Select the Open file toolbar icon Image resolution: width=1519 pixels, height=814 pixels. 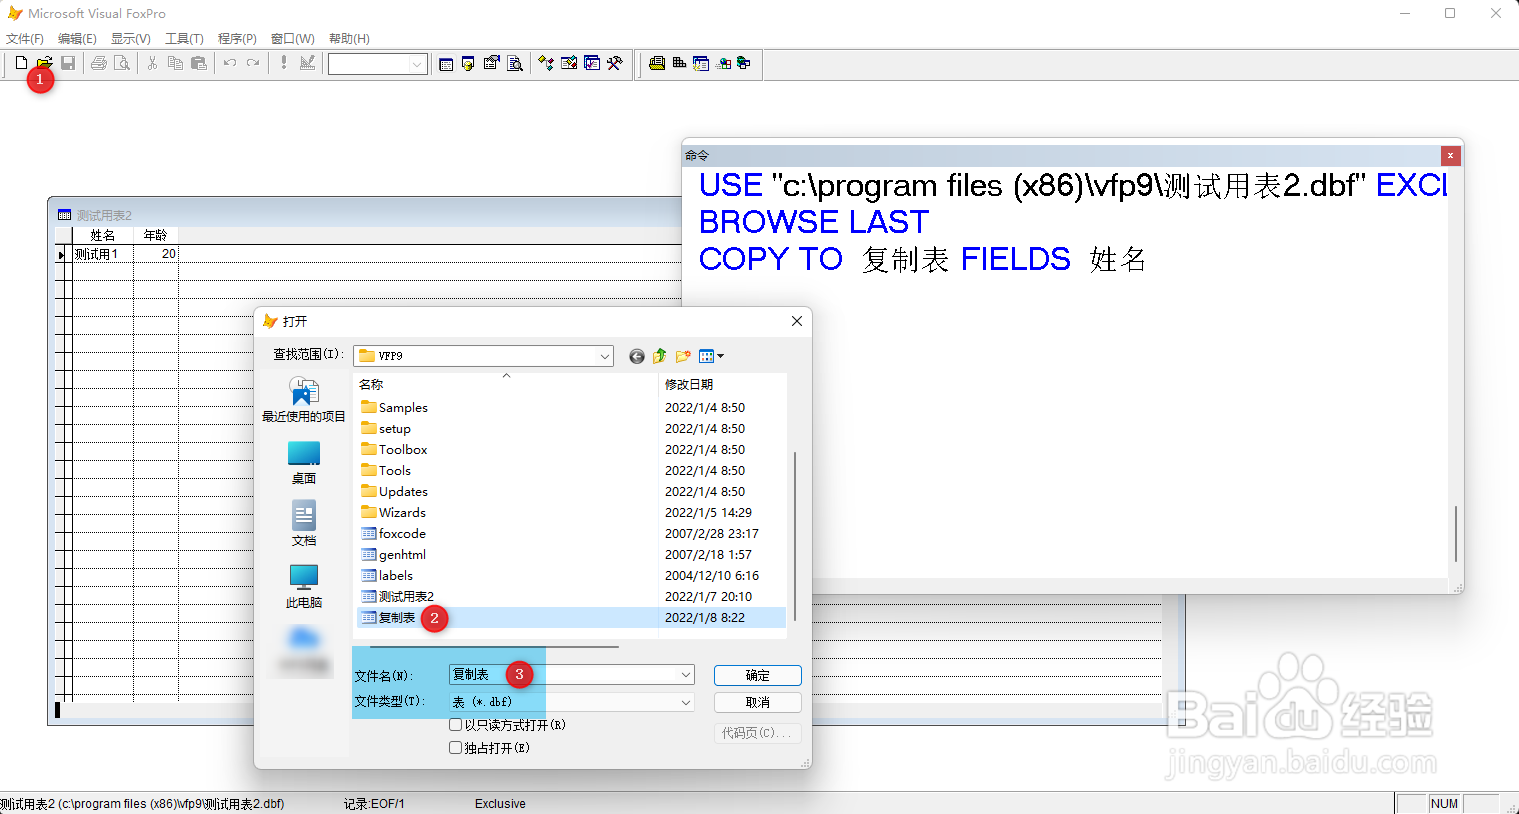click(44, 62)
